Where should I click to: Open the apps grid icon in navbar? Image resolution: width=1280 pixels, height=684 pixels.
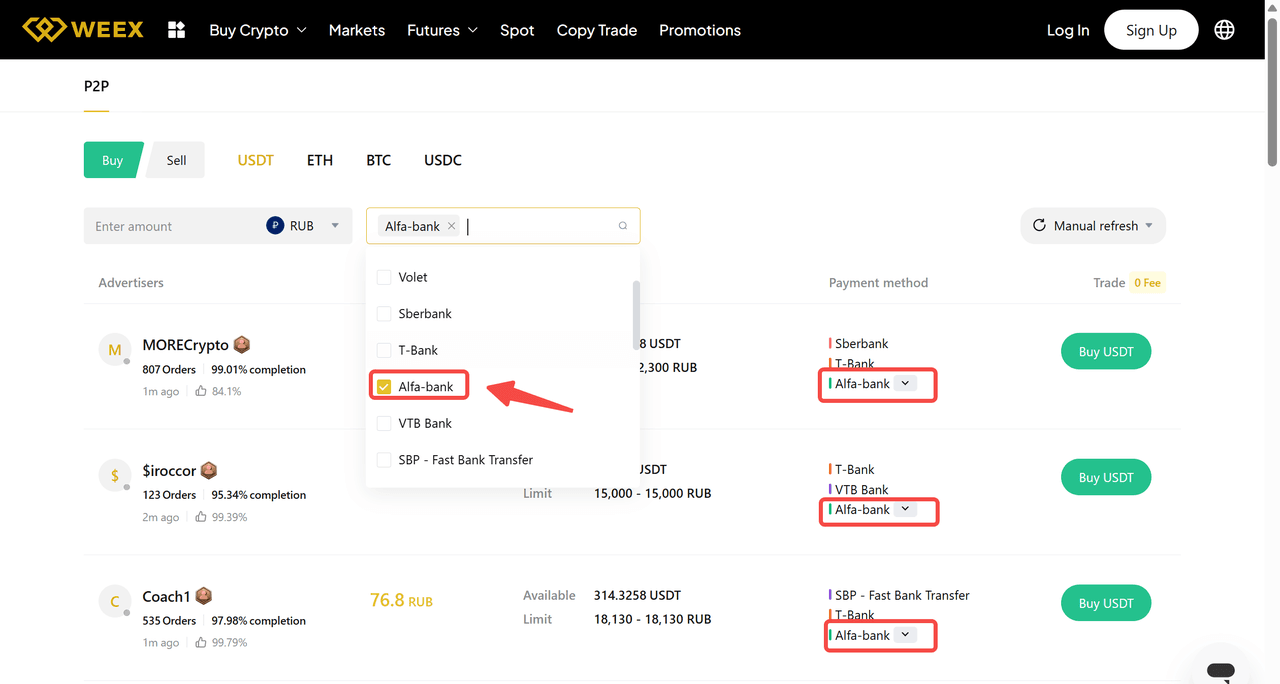click(x=177, y=30)
